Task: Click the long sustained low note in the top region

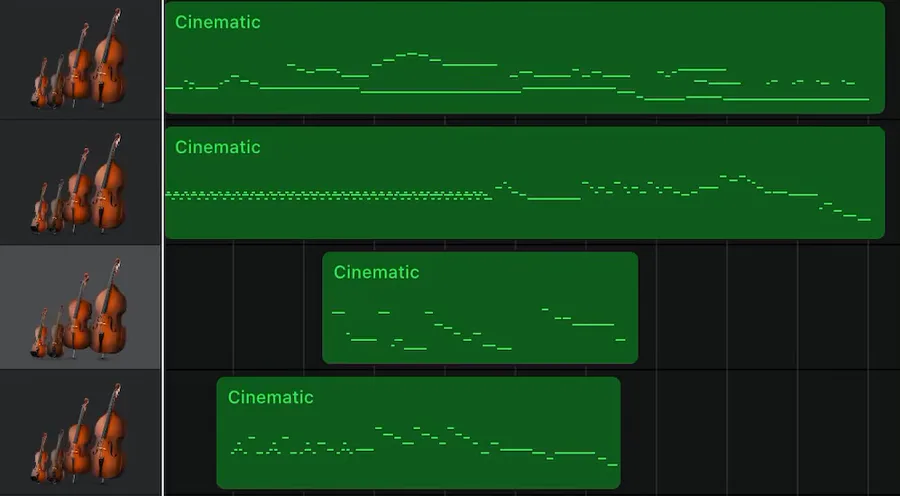Action: [x=440, y=92]
